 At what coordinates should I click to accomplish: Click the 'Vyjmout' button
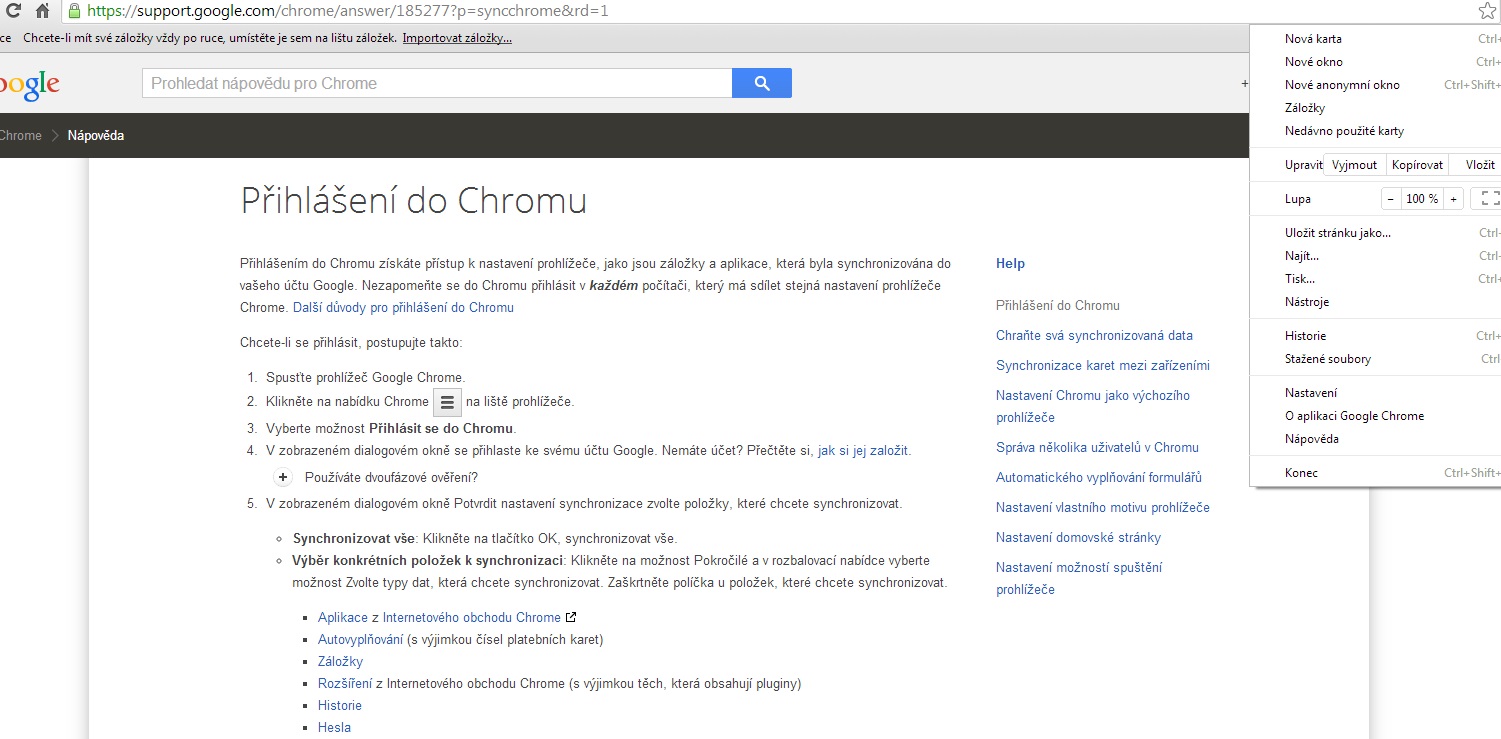pyautogui.click(x=1355, y=165)
